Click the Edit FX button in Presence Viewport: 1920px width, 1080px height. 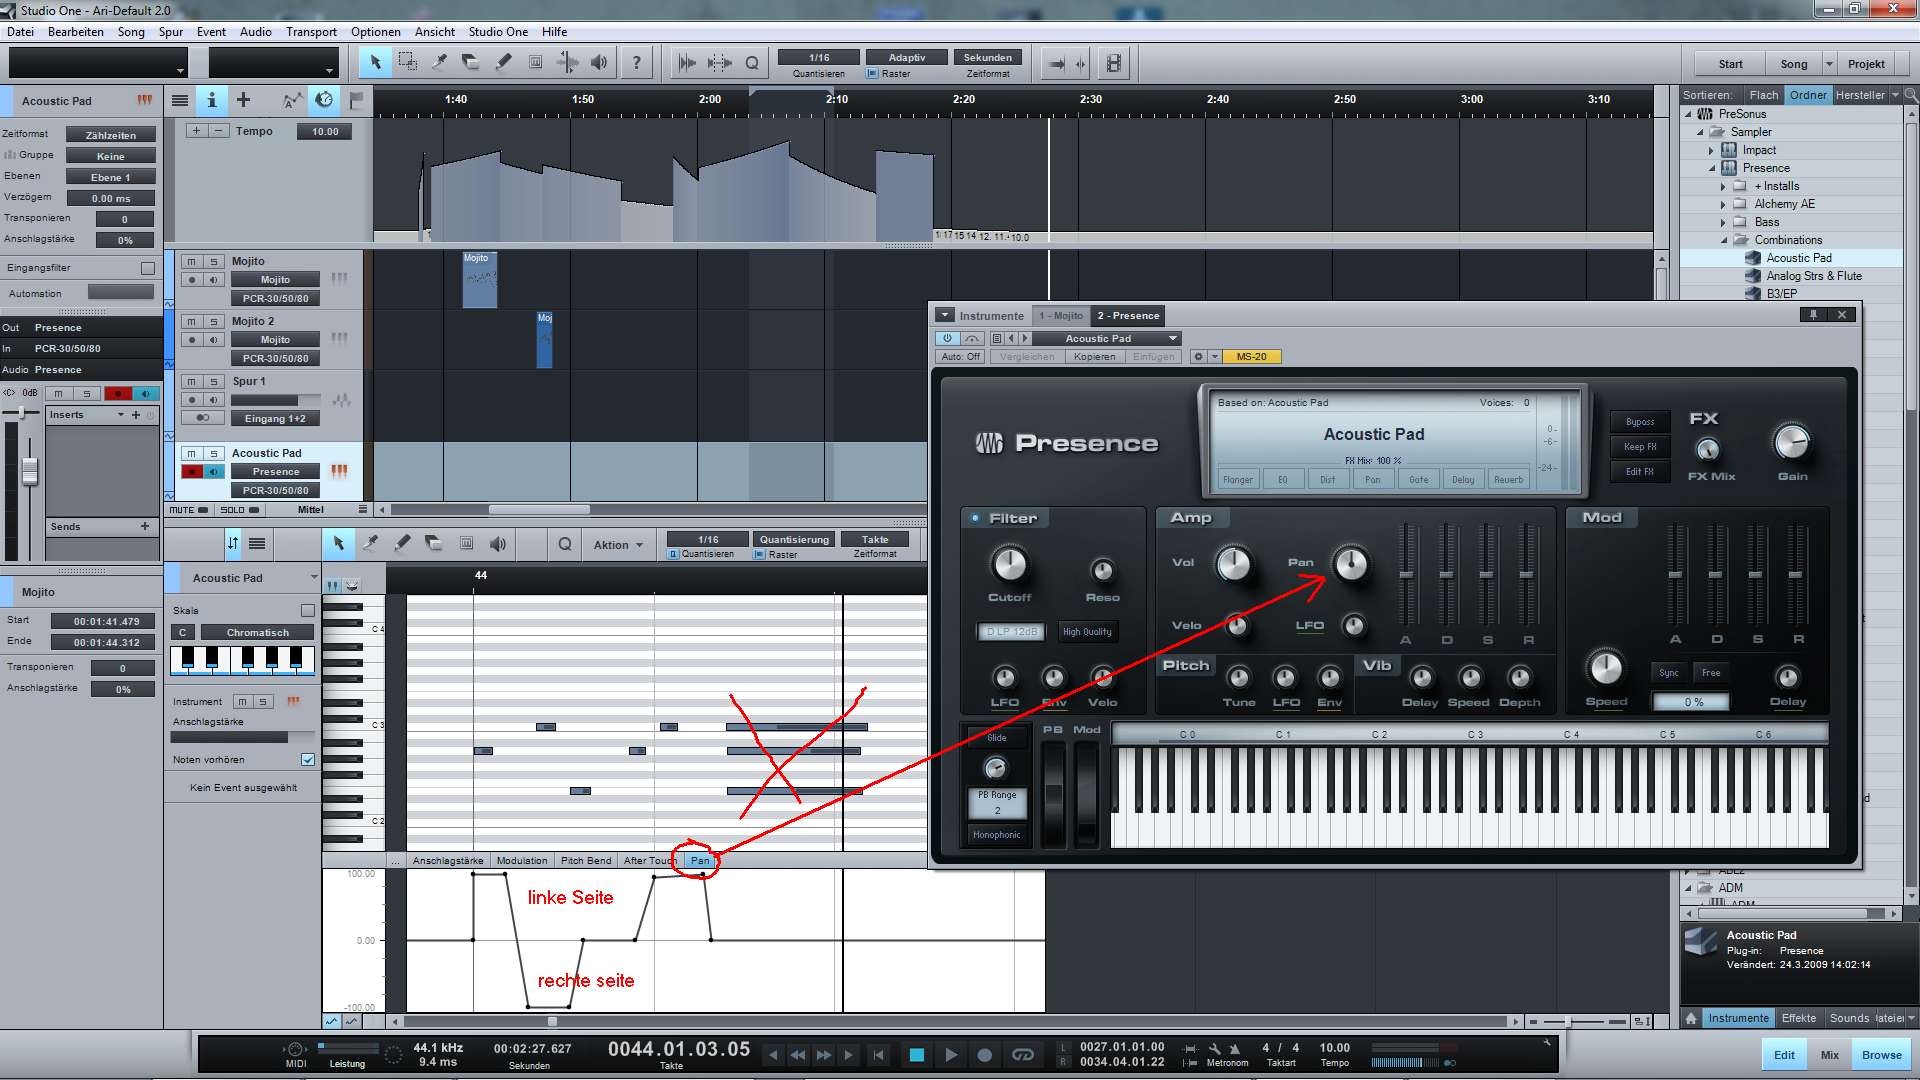(x=1640, y=472)
